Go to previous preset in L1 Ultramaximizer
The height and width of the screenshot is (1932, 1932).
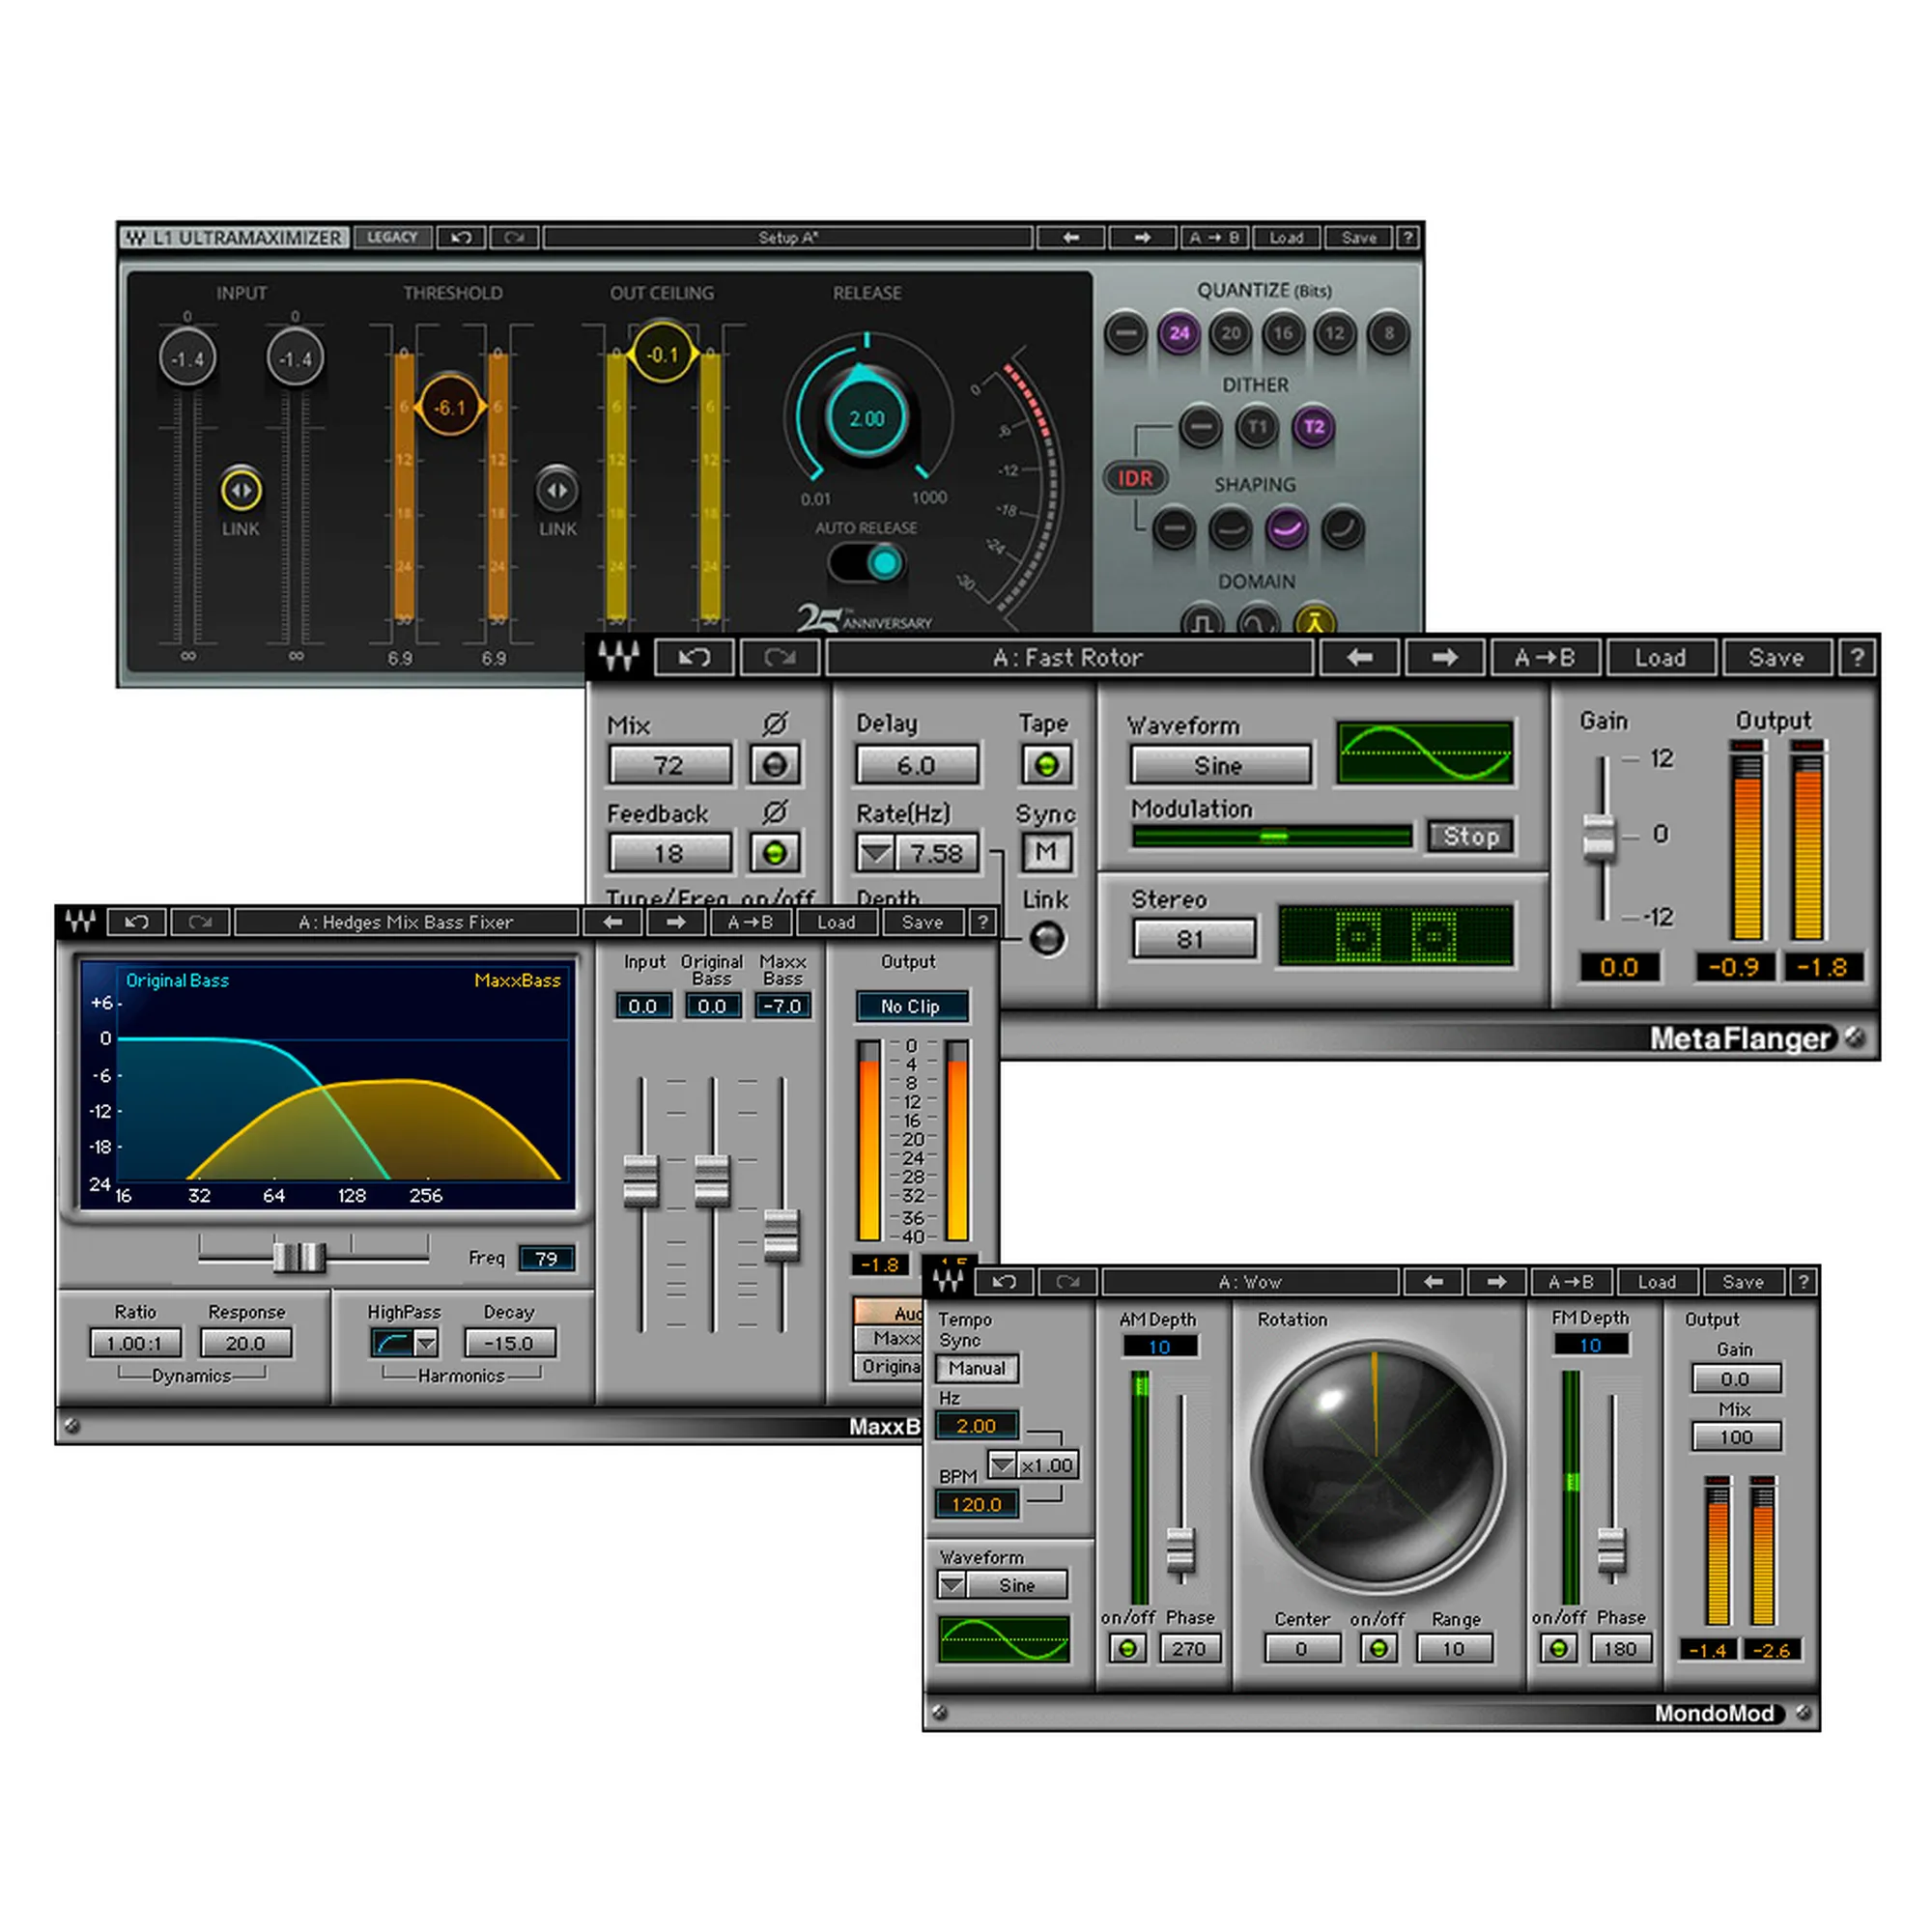[x=1071, y=237]
